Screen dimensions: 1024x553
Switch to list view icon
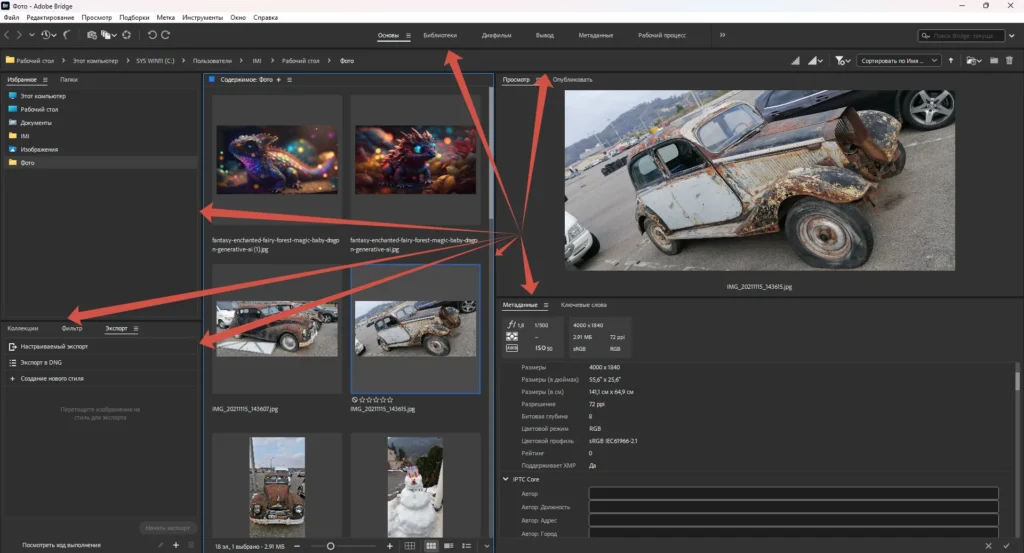click(466, 546)
